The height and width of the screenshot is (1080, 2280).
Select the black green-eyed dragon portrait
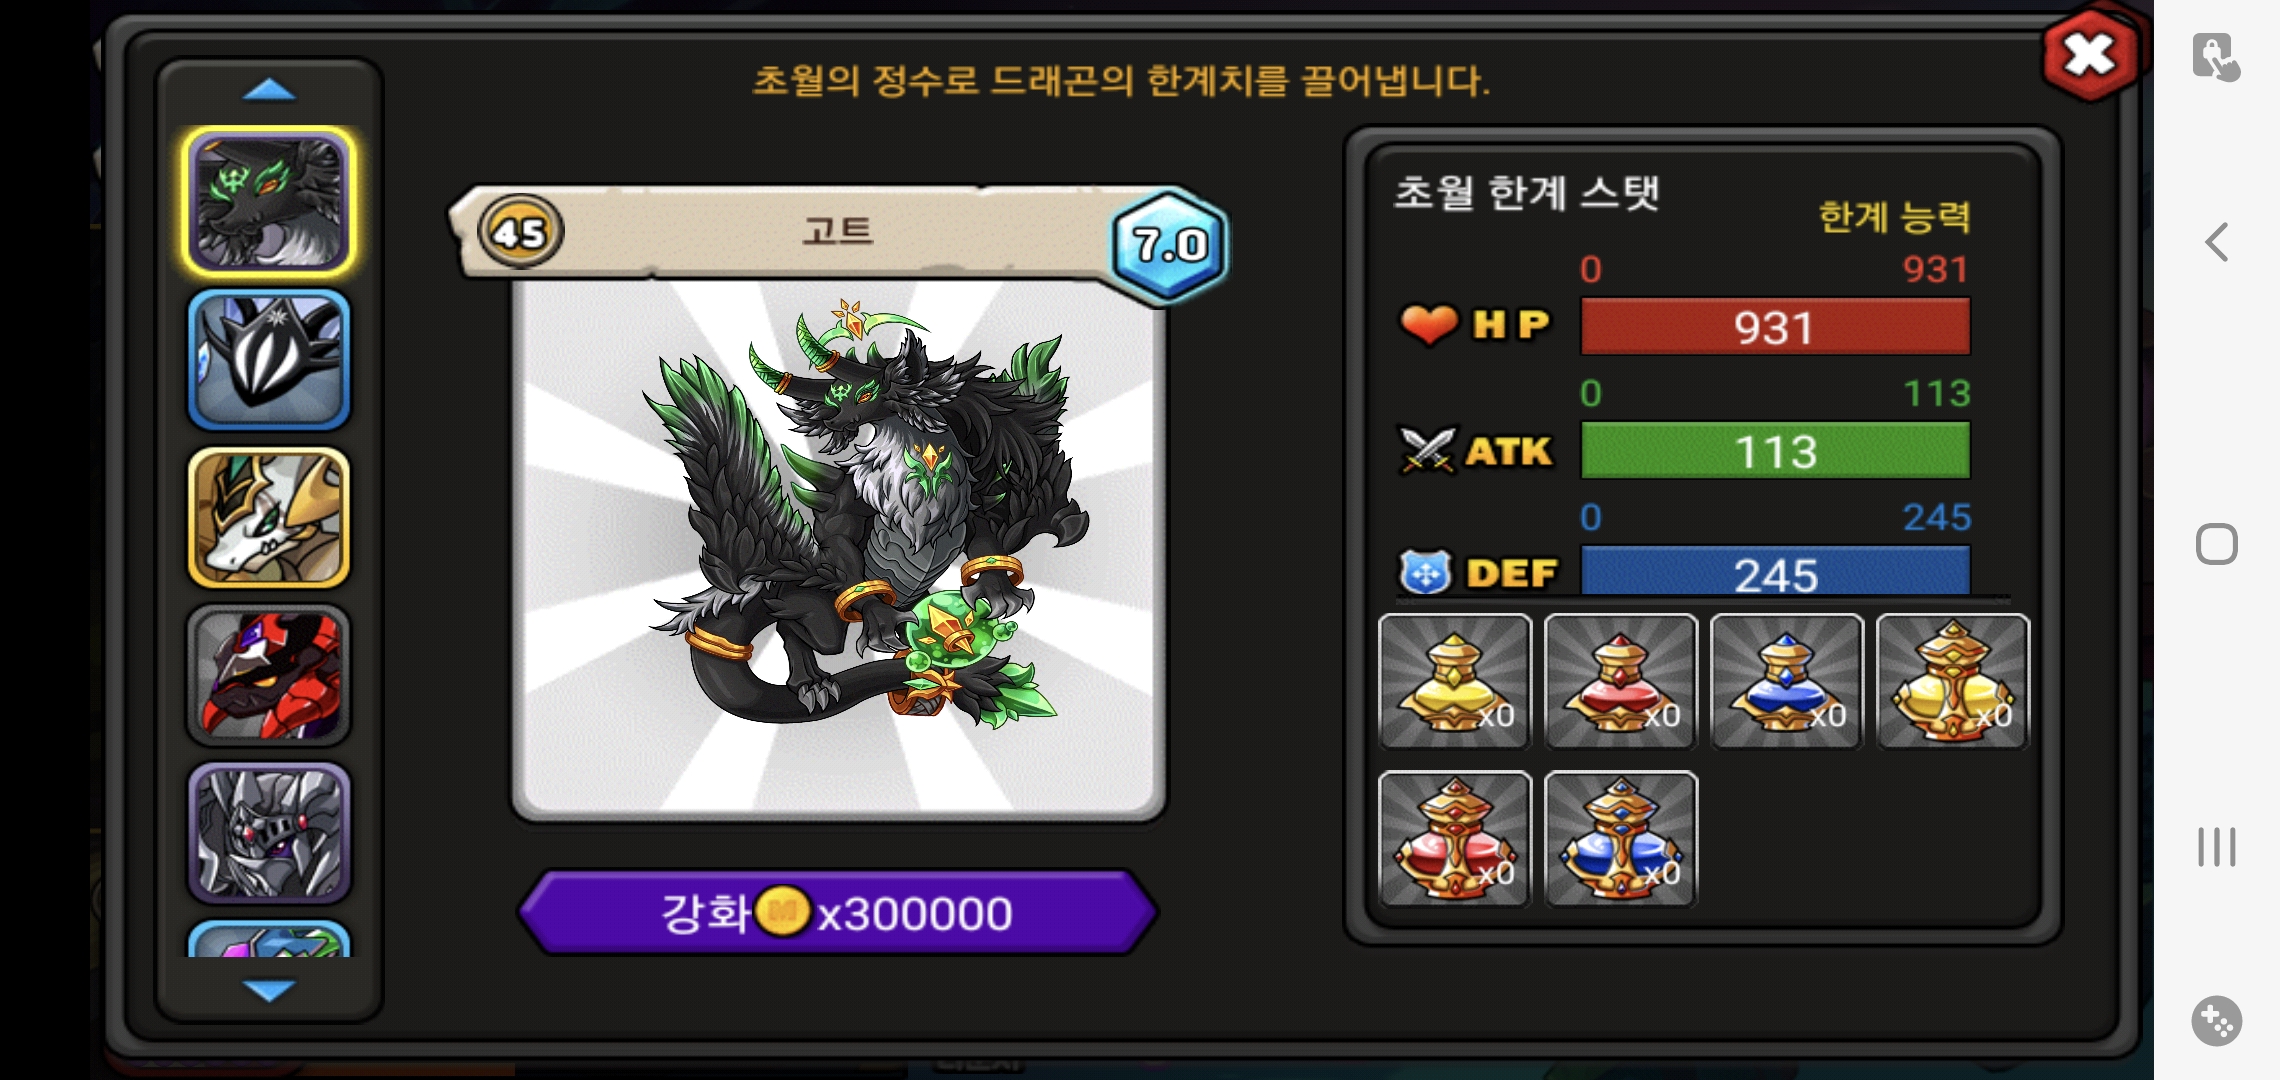pos(269,201)
